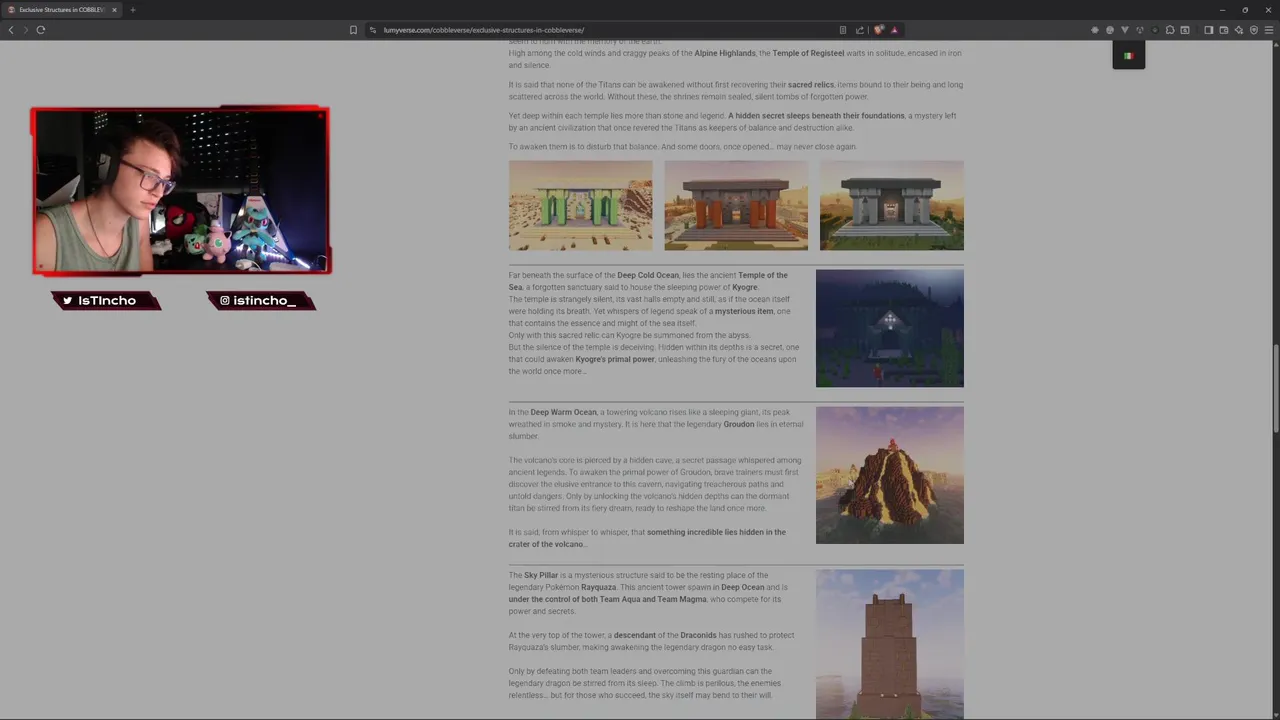Screen dimensions: 1280x720
Task: Select the Exclusive Structures in COBBLEVERSE tab
Action: (x=61, y=10)
